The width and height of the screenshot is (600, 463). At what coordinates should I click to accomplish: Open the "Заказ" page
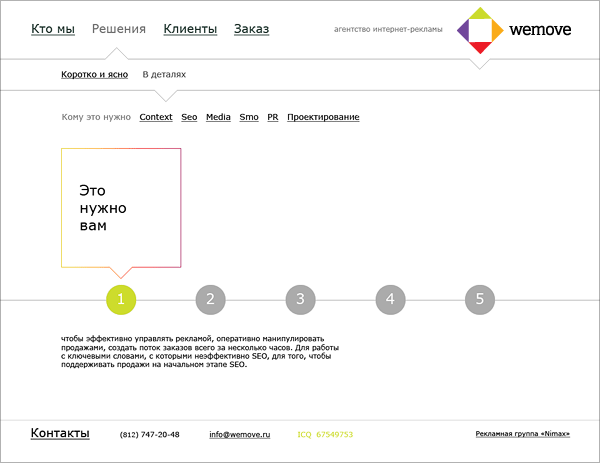(251, 29)
